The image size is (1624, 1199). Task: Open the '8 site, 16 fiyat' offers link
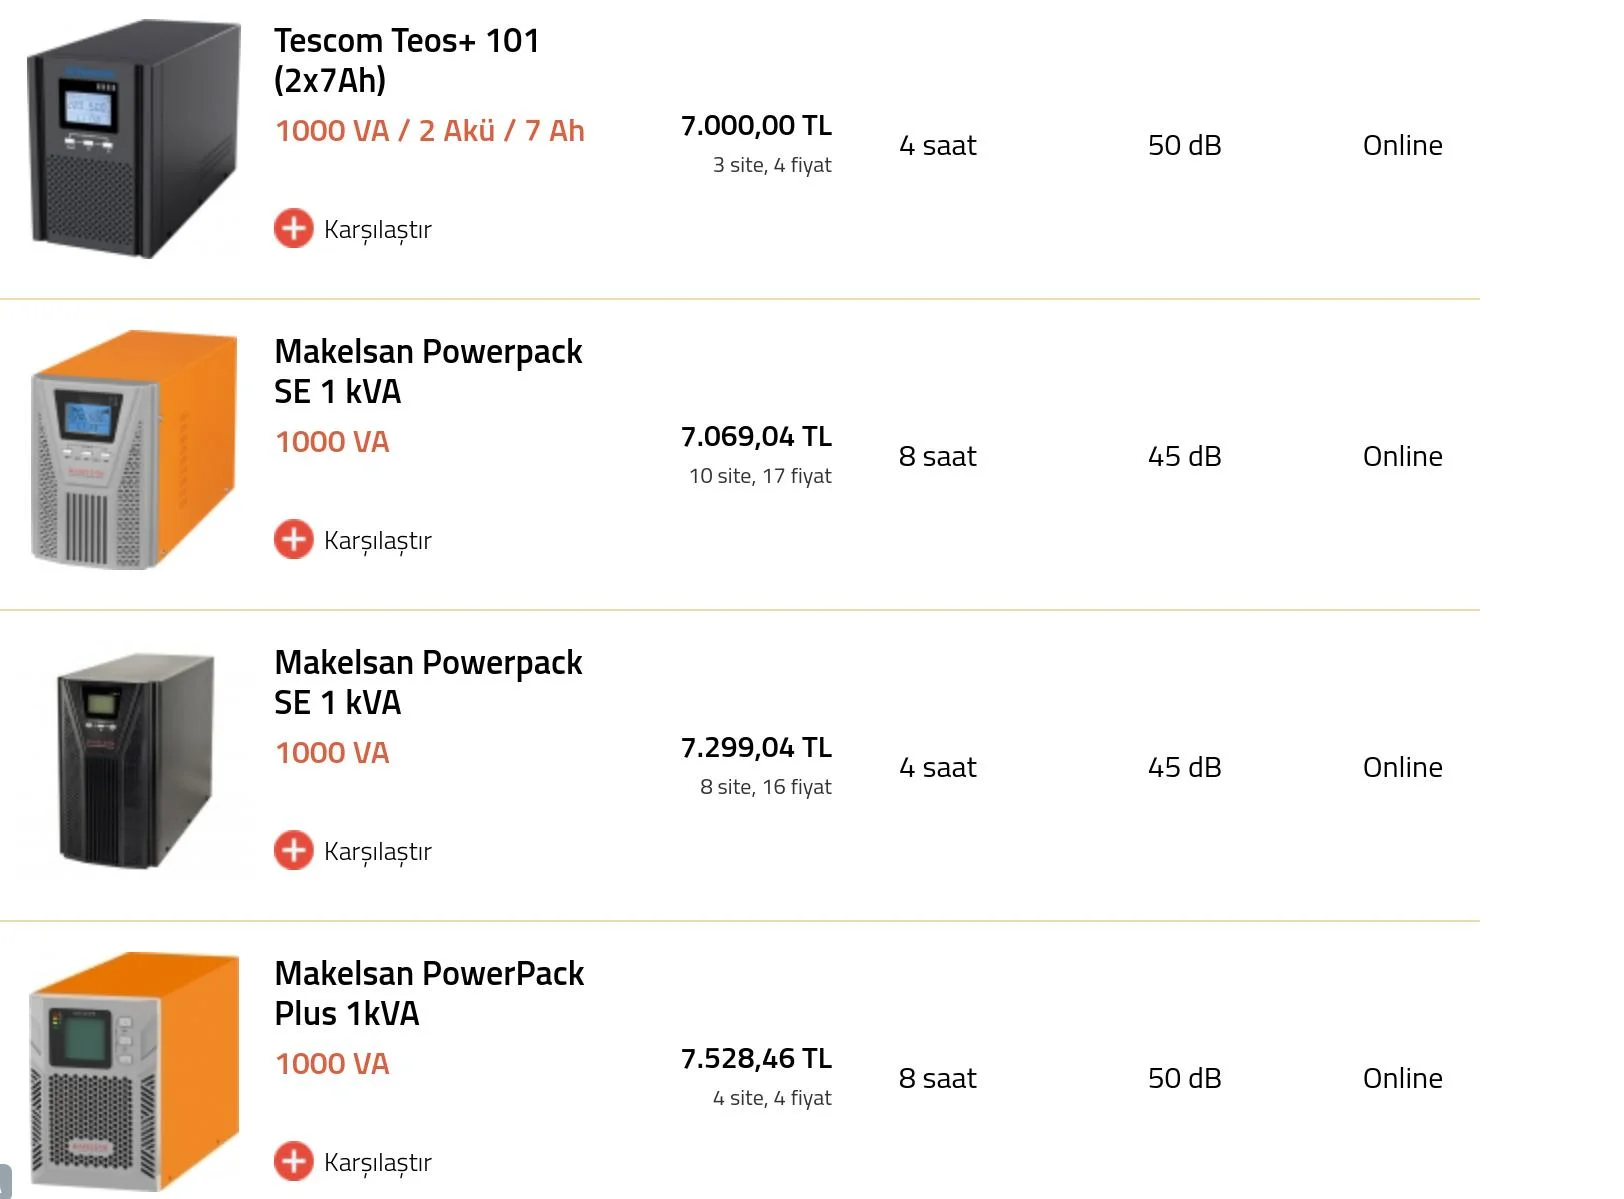point(765,787)
